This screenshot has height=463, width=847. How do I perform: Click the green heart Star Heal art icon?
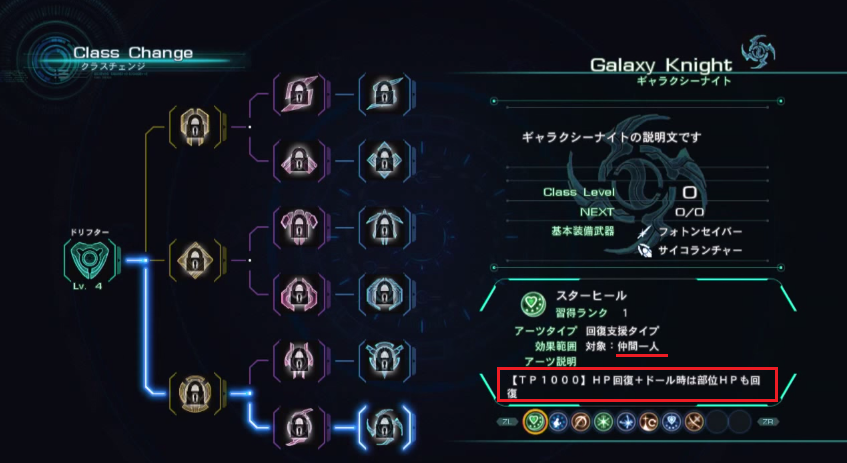[534, 420]
